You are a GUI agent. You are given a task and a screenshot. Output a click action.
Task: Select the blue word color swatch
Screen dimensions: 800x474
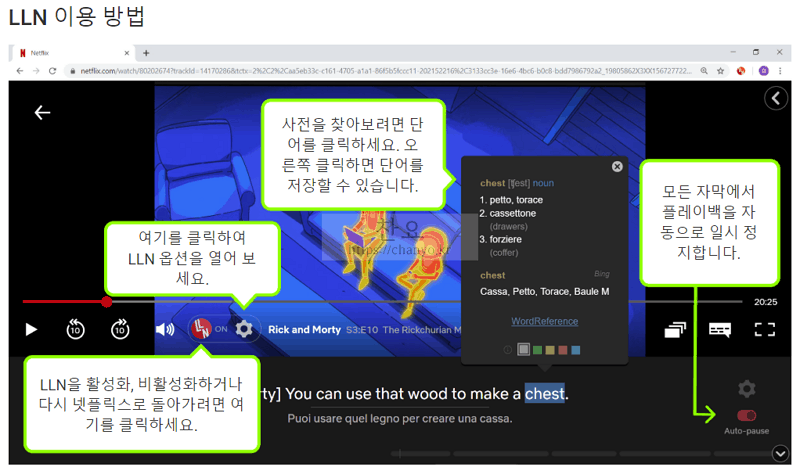point(576,350)
